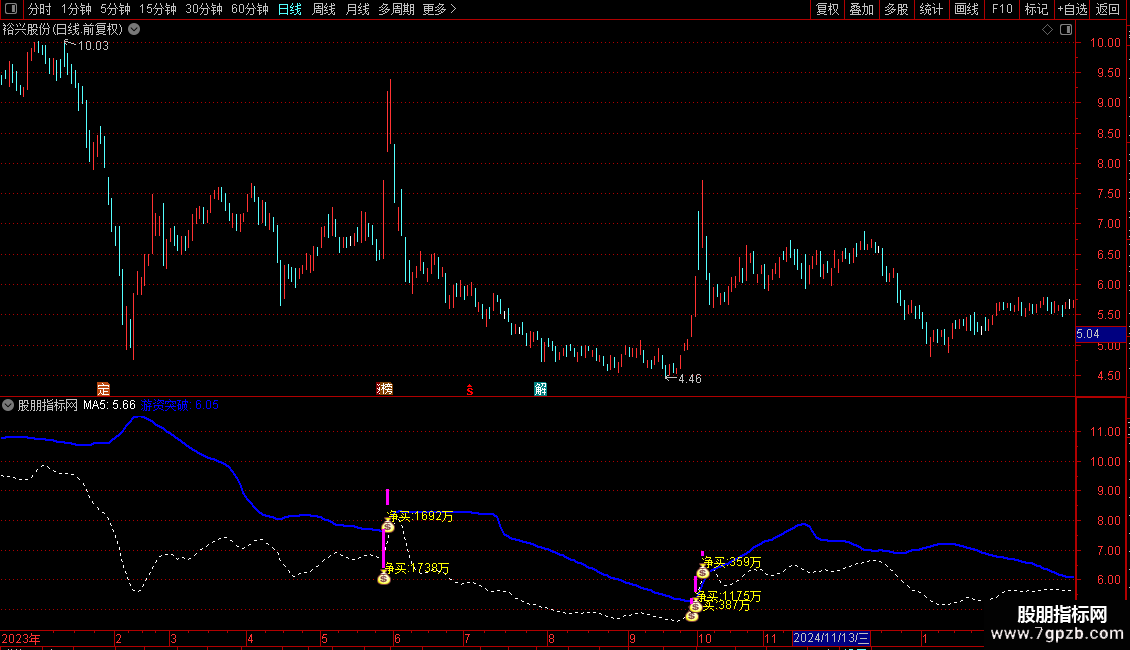Switch to the 1分钟 period
1130x650 pixels.
pos(76,9)
